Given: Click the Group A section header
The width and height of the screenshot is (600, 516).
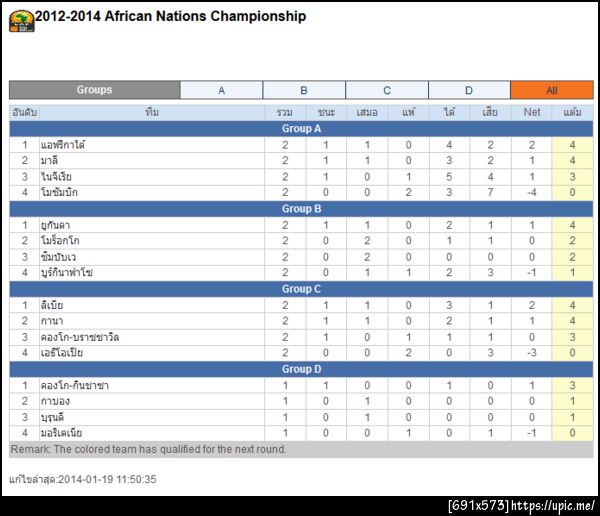Looking at the screenshot, I should [301, 129].
